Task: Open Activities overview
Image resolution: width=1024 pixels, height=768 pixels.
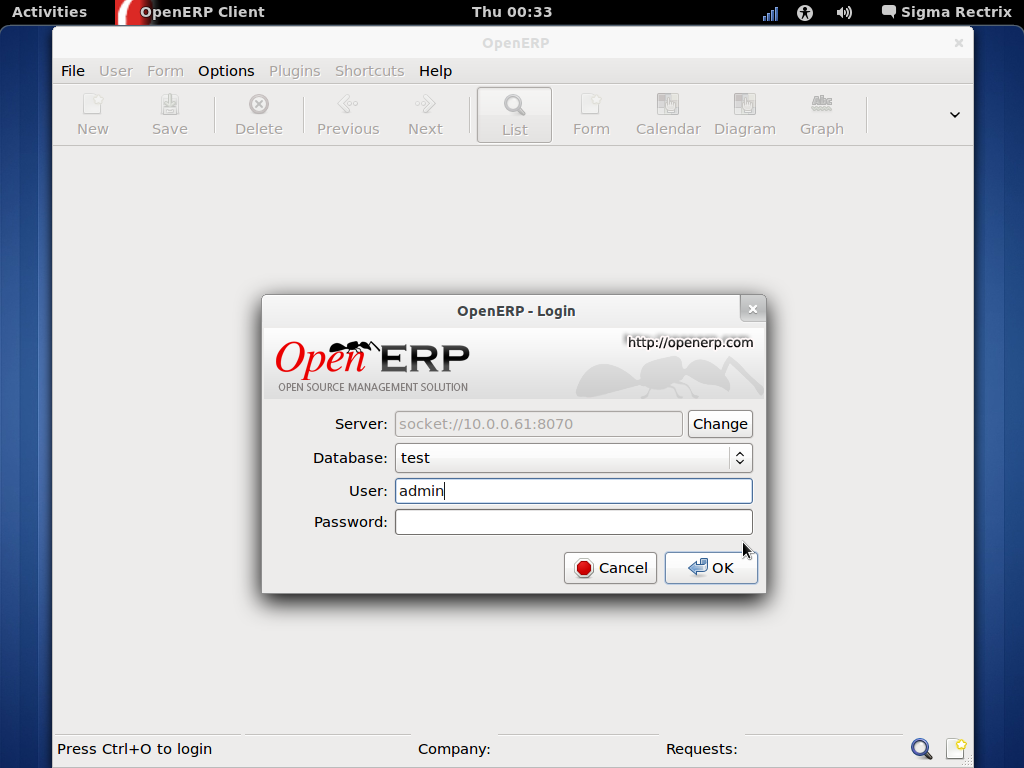Action: tap(50, 12)
